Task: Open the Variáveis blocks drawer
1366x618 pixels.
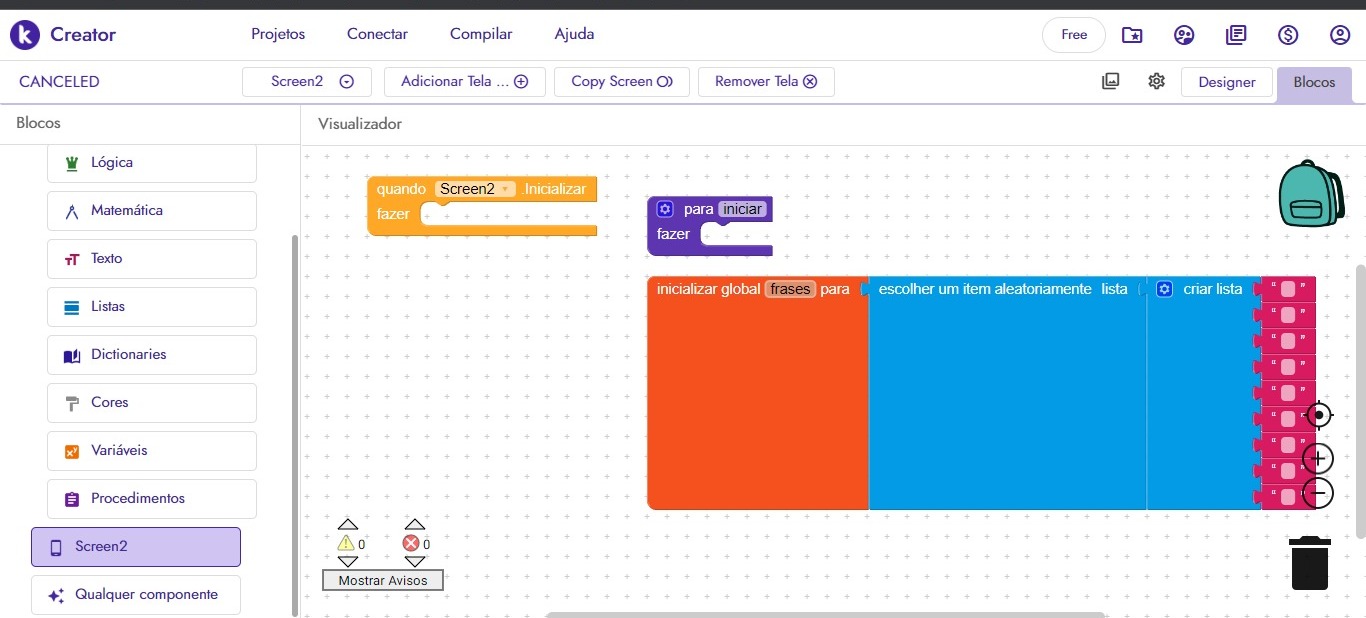Action: pyautogui.click(x=152, y=451)
